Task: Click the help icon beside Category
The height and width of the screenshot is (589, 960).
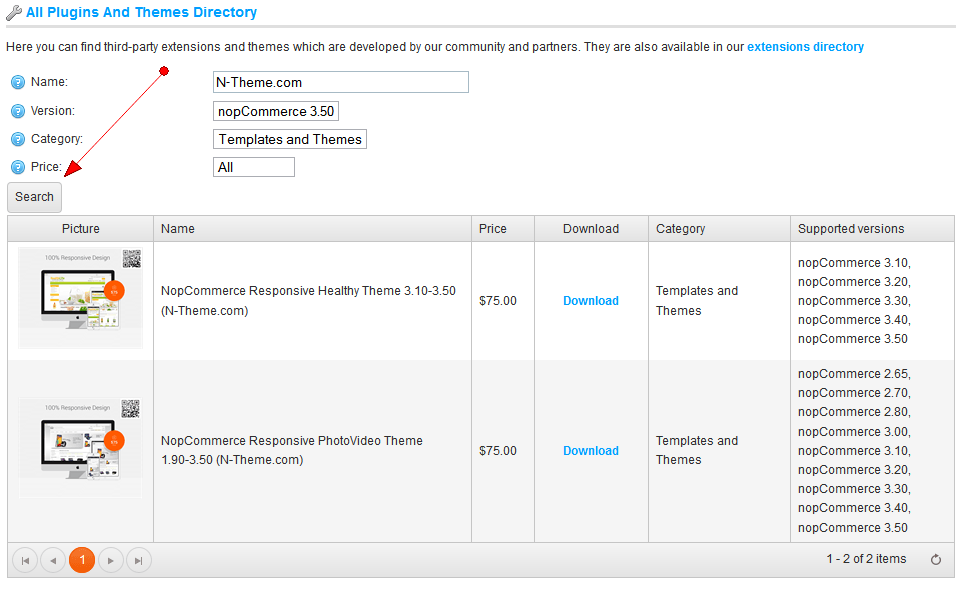Action: pos(18,139)
